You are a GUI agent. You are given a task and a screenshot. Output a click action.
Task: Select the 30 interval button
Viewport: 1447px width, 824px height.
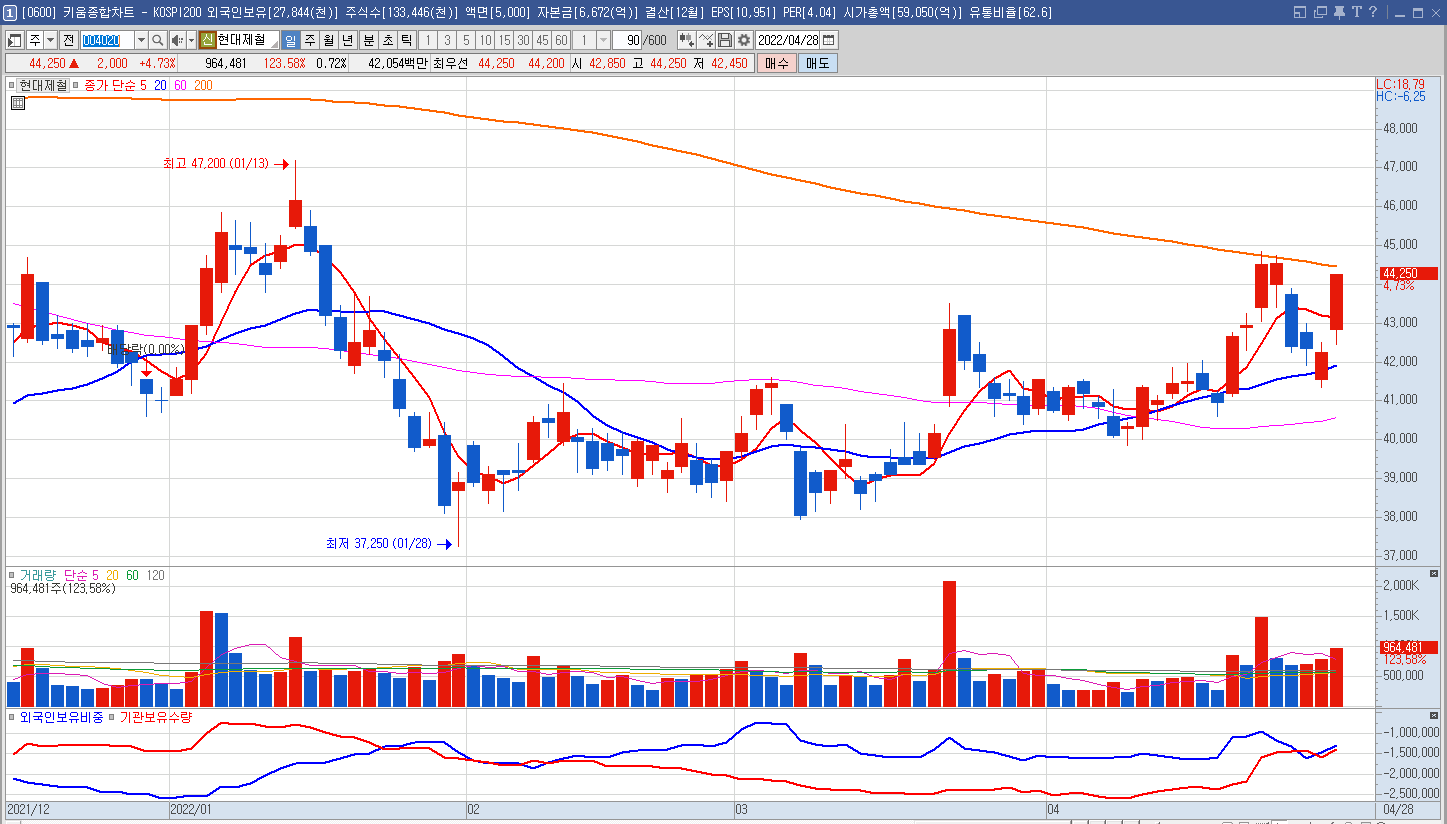522,40
